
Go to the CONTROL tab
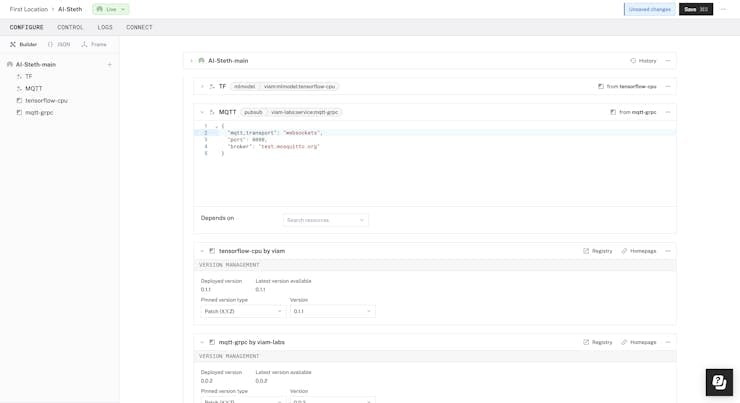click(x=70, y=27)
